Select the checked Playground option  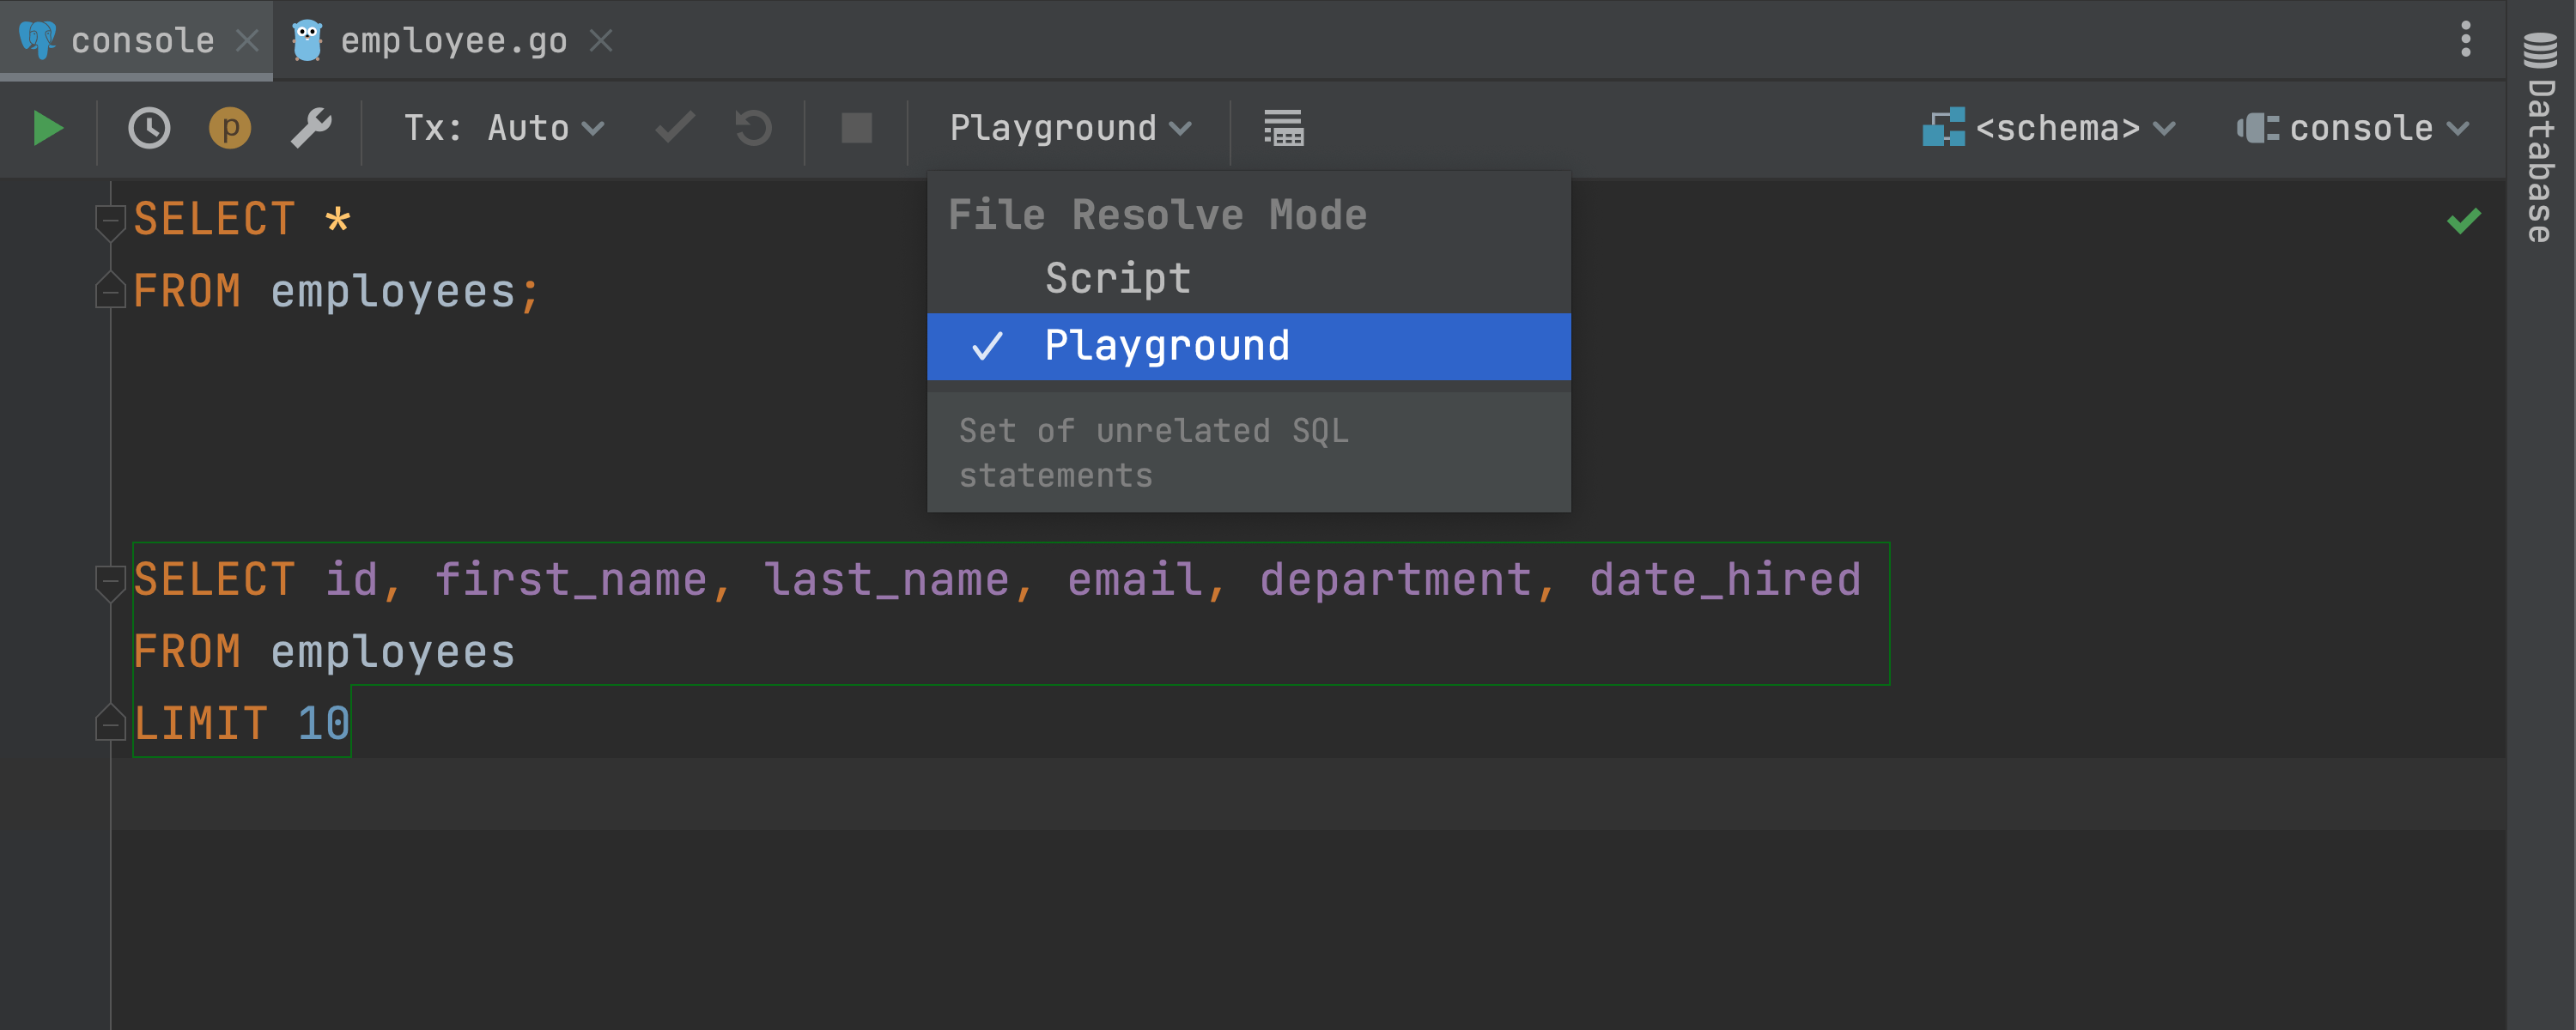pos(1166,346)
